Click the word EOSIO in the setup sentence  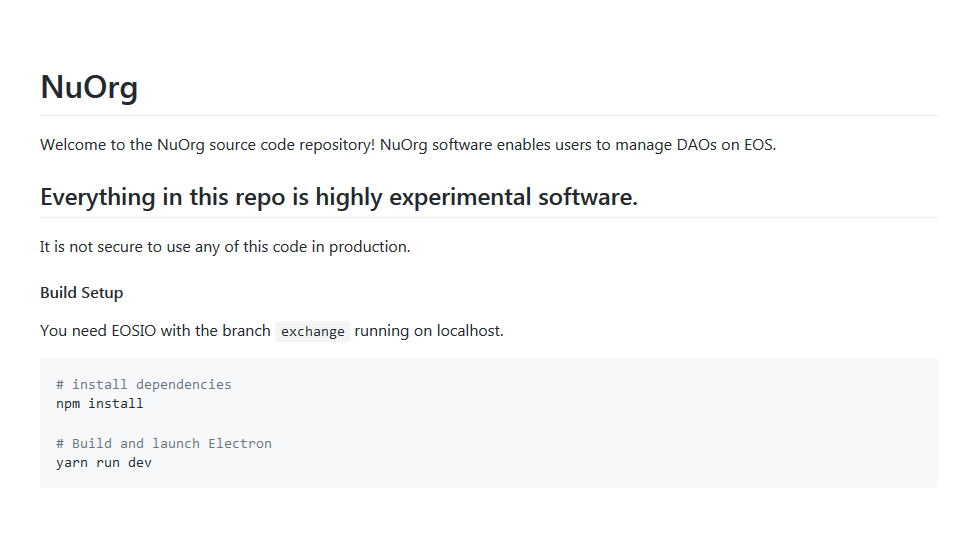pos(133,331)
